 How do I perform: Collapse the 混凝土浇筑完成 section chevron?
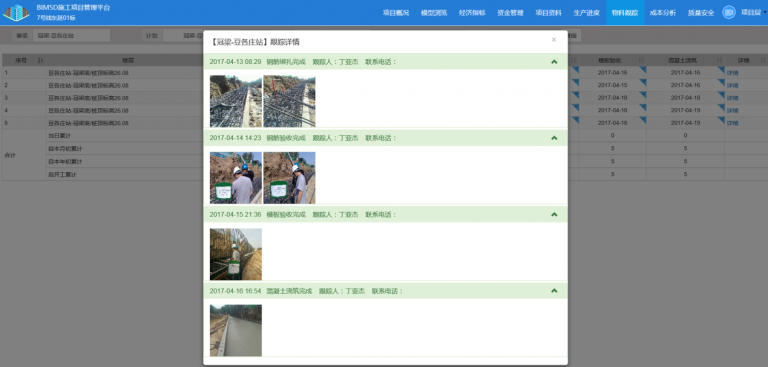click(x=554, y=291)
